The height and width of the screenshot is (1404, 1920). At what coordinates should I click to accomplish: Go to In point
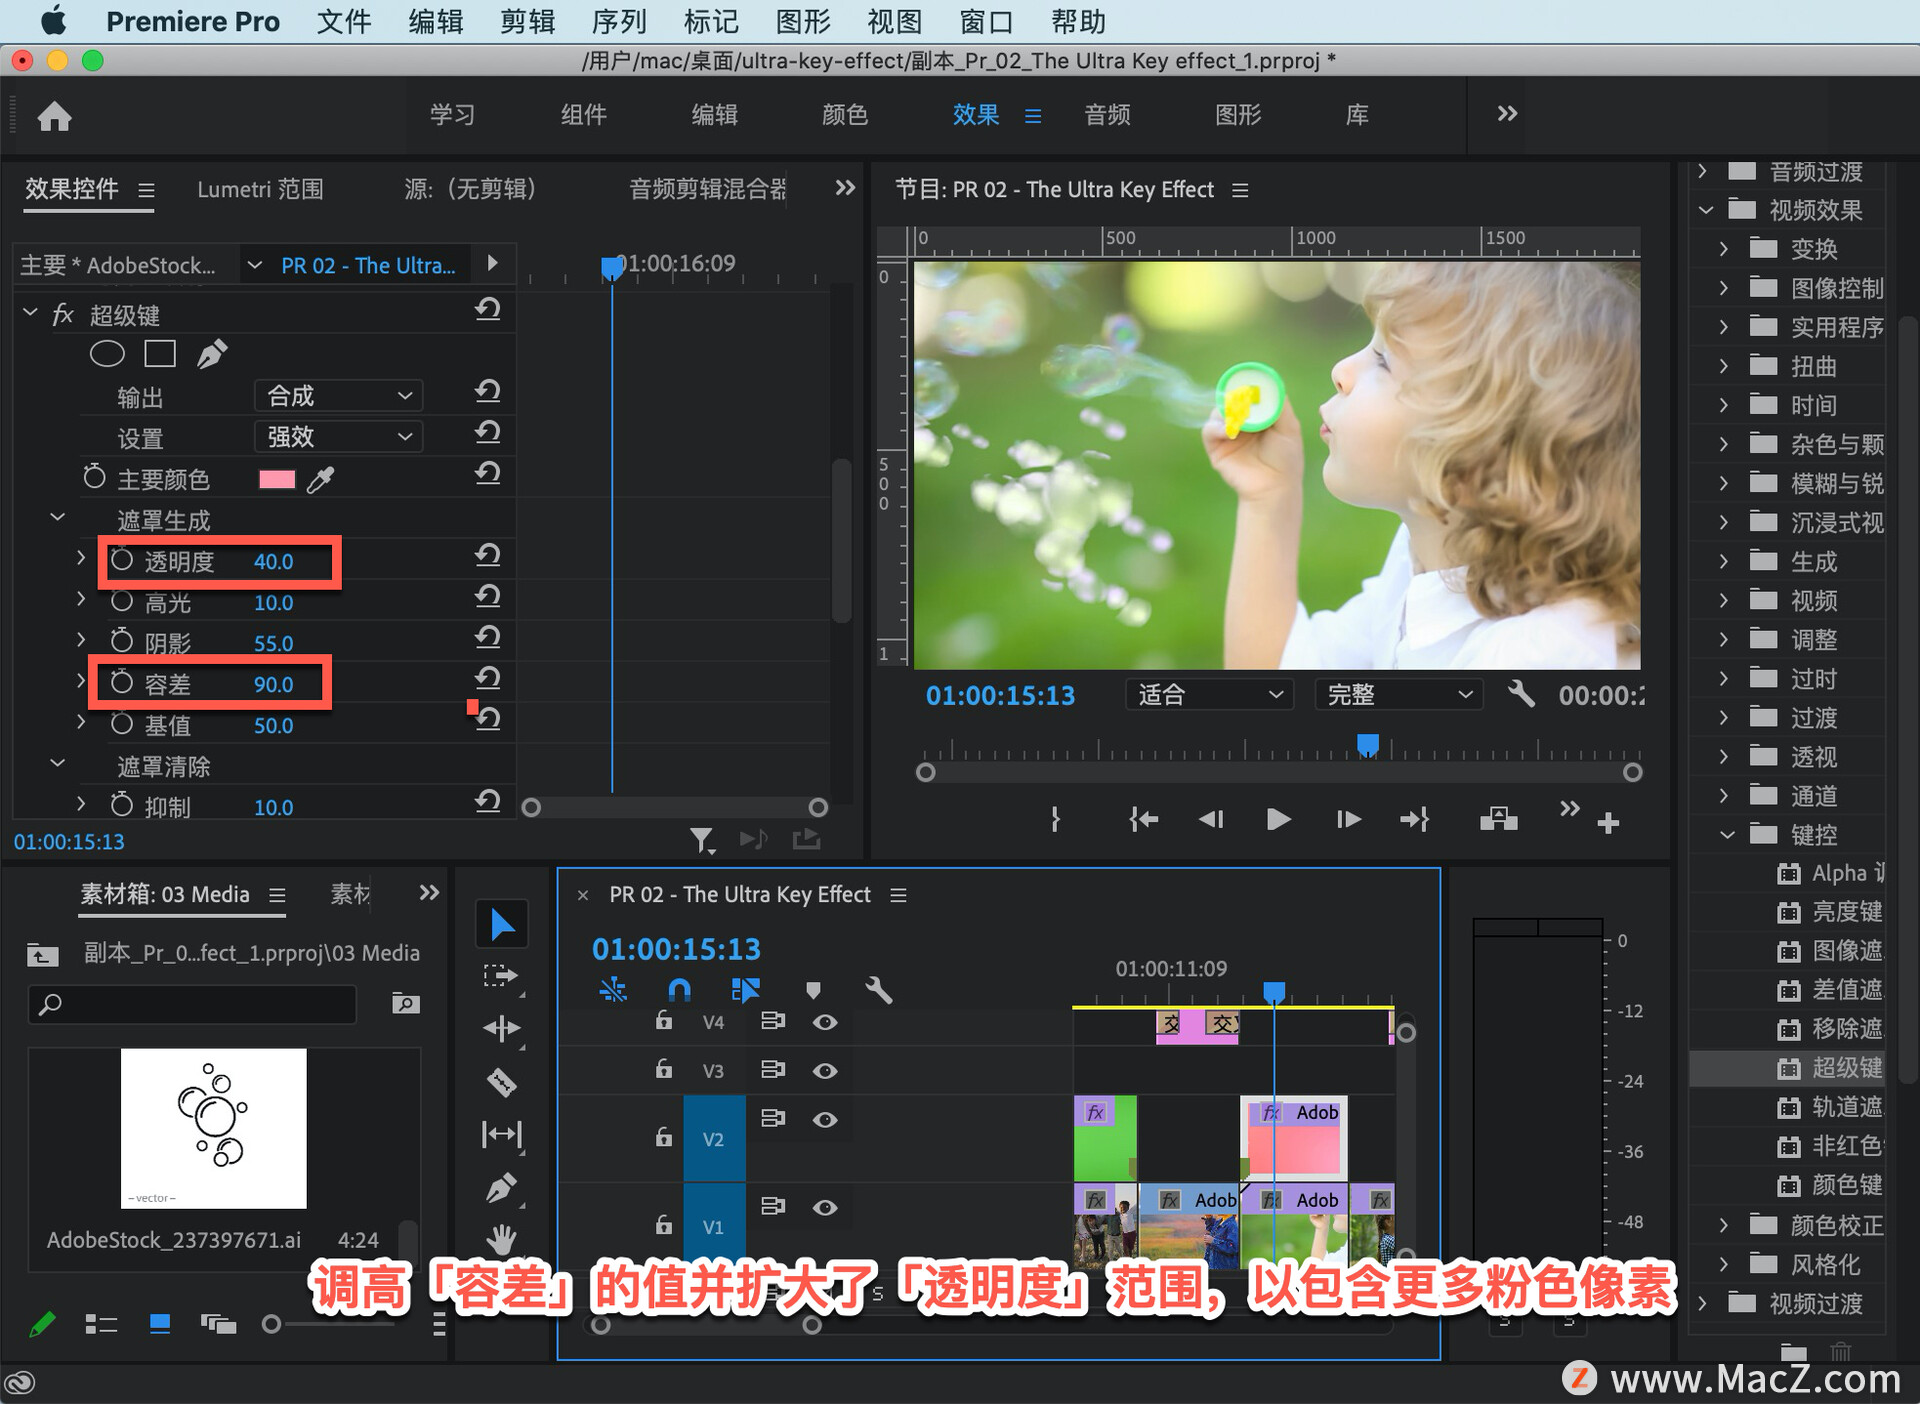click(1142, 820)
